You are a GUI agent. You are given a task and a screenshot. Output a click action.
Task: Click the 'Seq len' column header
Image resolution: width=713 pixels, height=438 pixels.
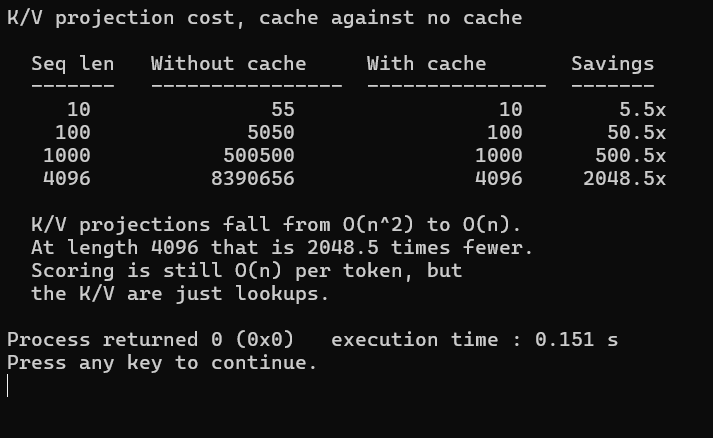pos(73,64)
